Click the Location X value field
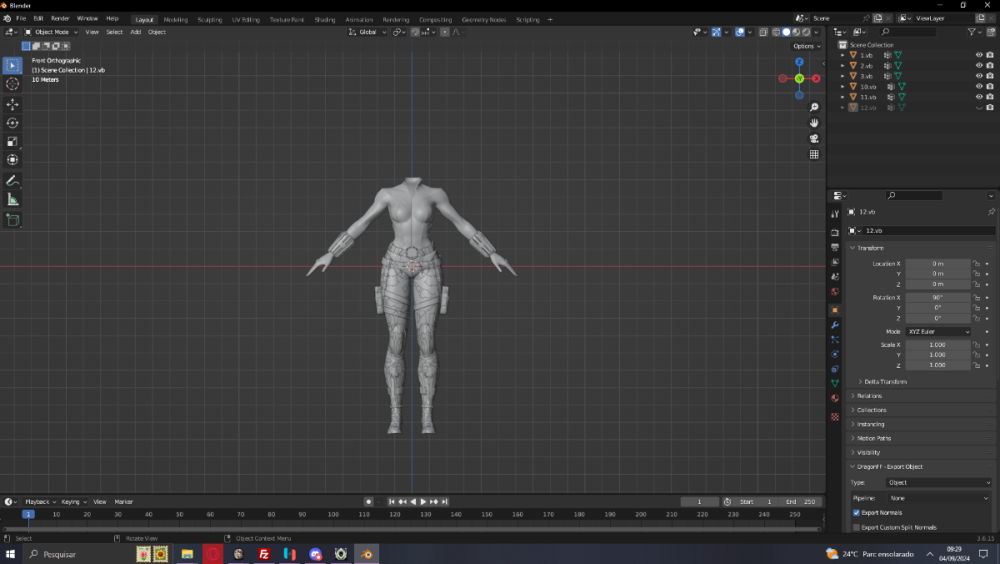This screenshot has height=564, width=1000. point(938,263)
